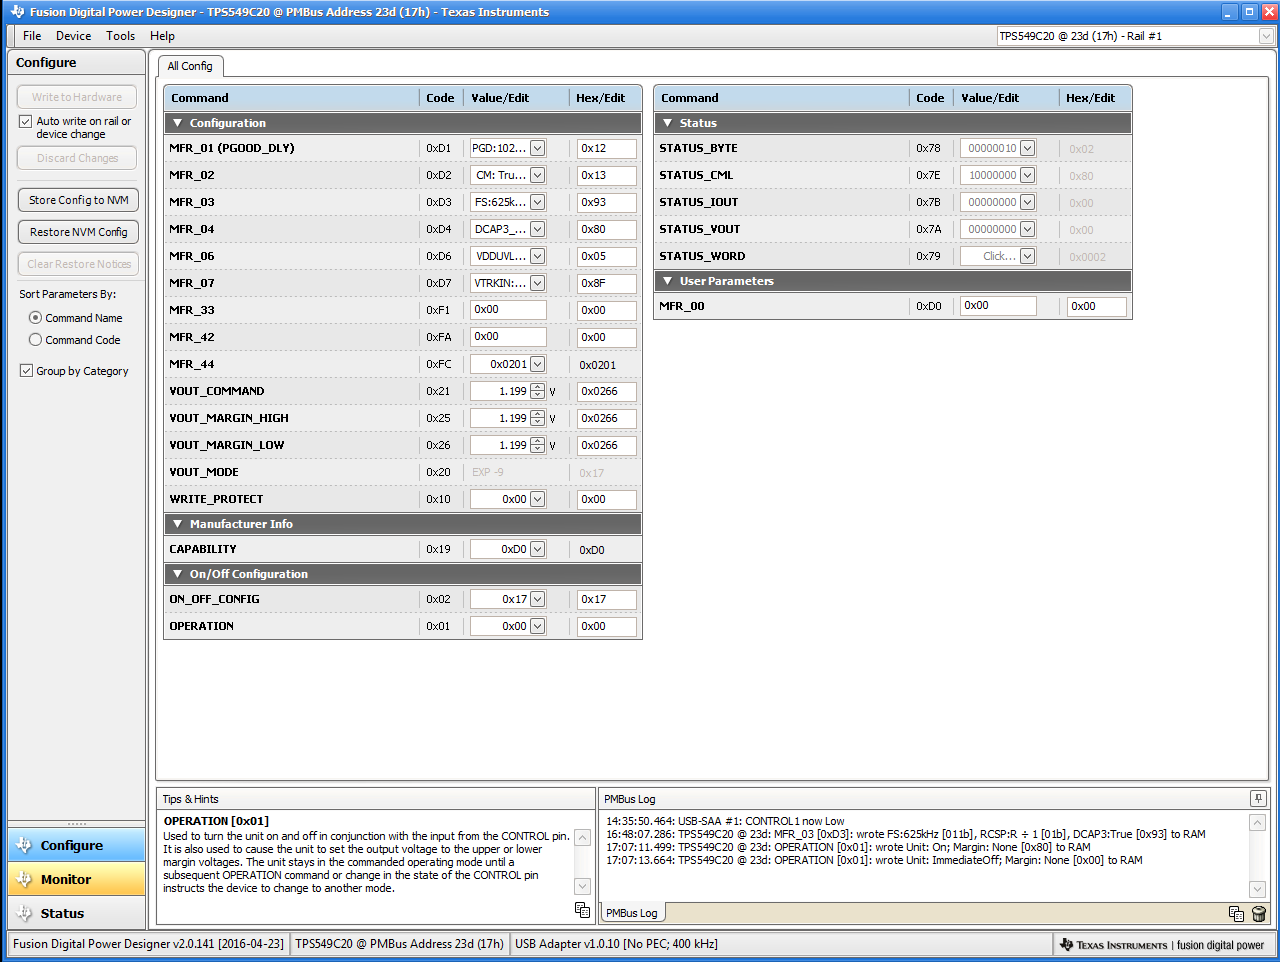The image size is (1280, 962).
Task: Disable the 'Group by Category' checkbox
Action: coord(25,370)
